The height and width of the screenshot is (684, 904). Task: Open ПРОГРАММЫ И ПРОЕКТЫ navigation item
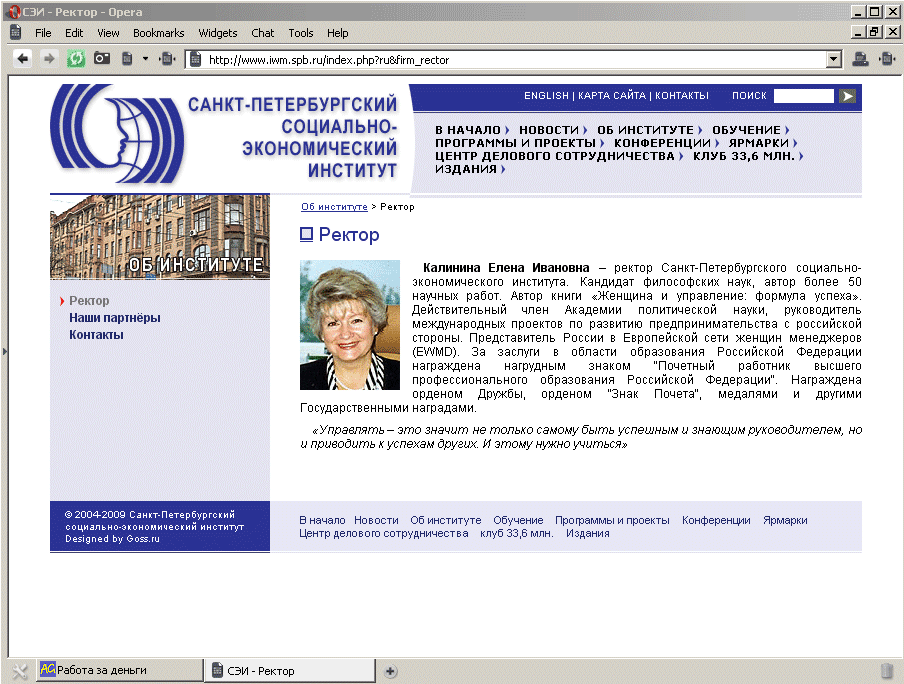515,142
